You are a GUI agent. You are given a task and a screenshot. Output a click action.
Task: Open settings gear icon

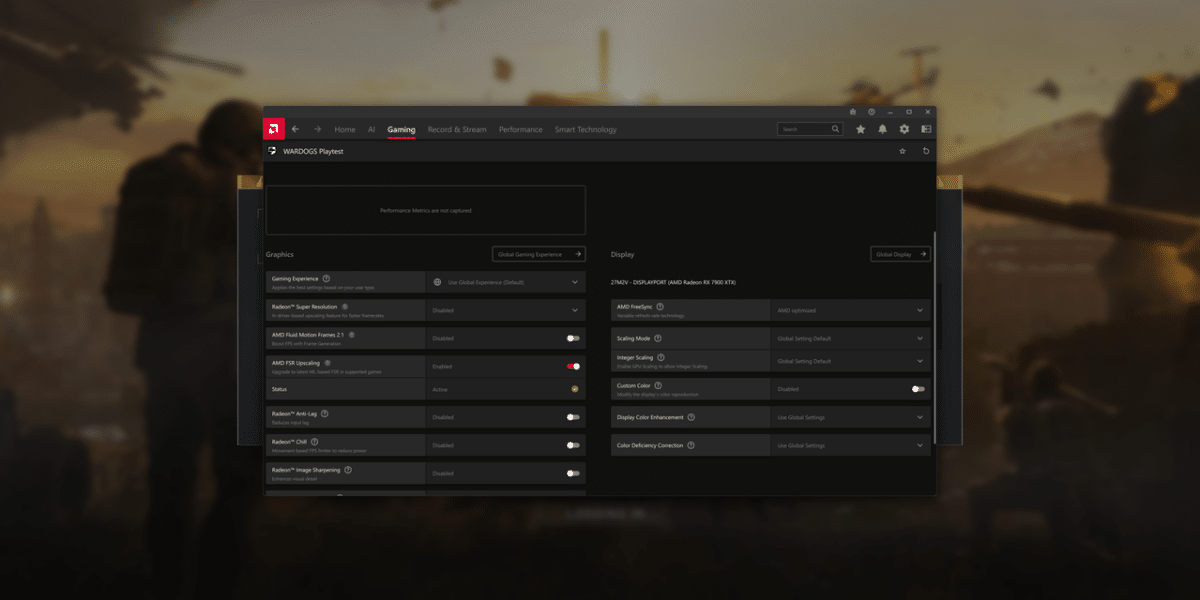click(x=905, y=129)
